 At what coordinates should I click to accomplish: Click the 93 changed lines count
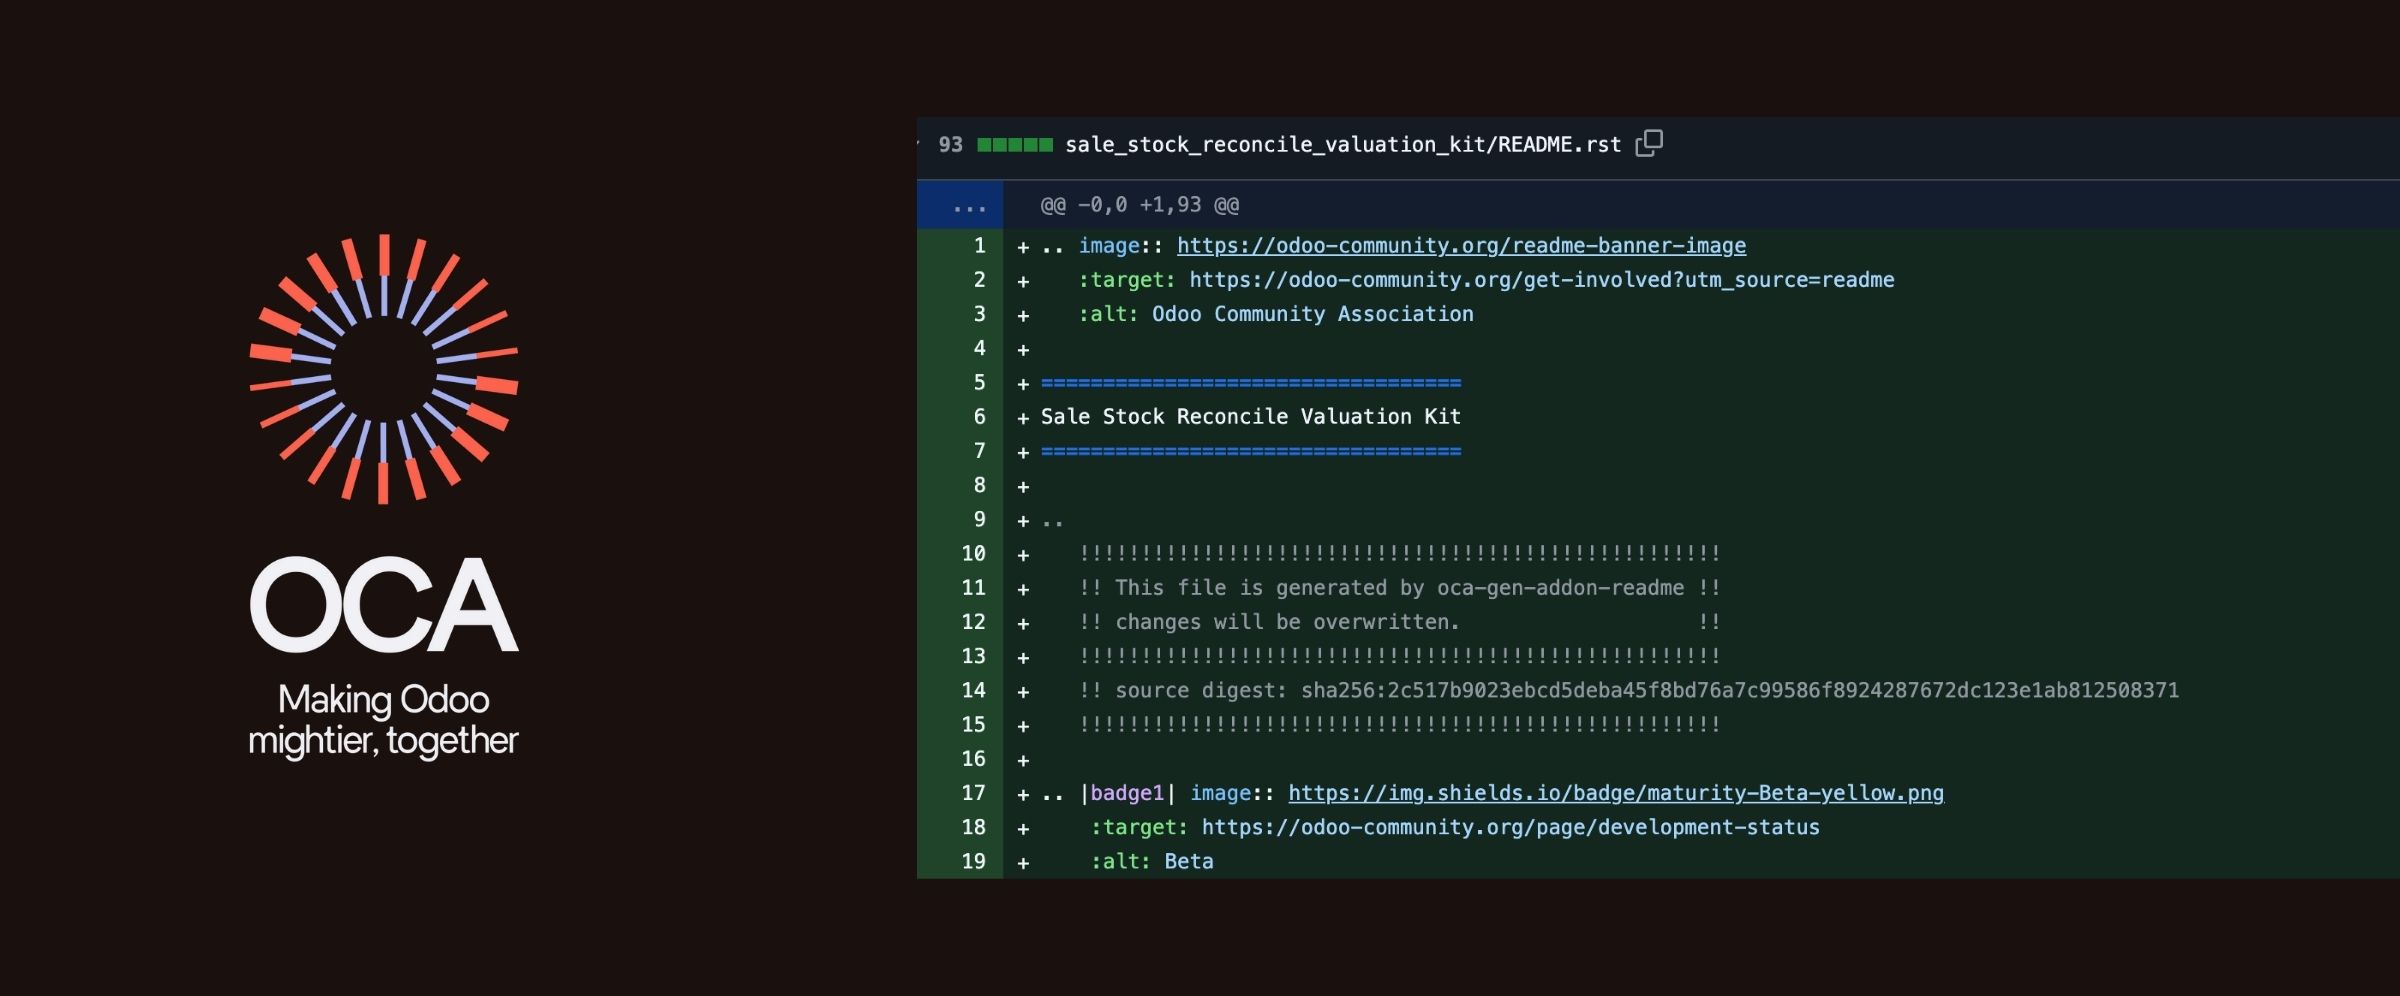(950, 145)
